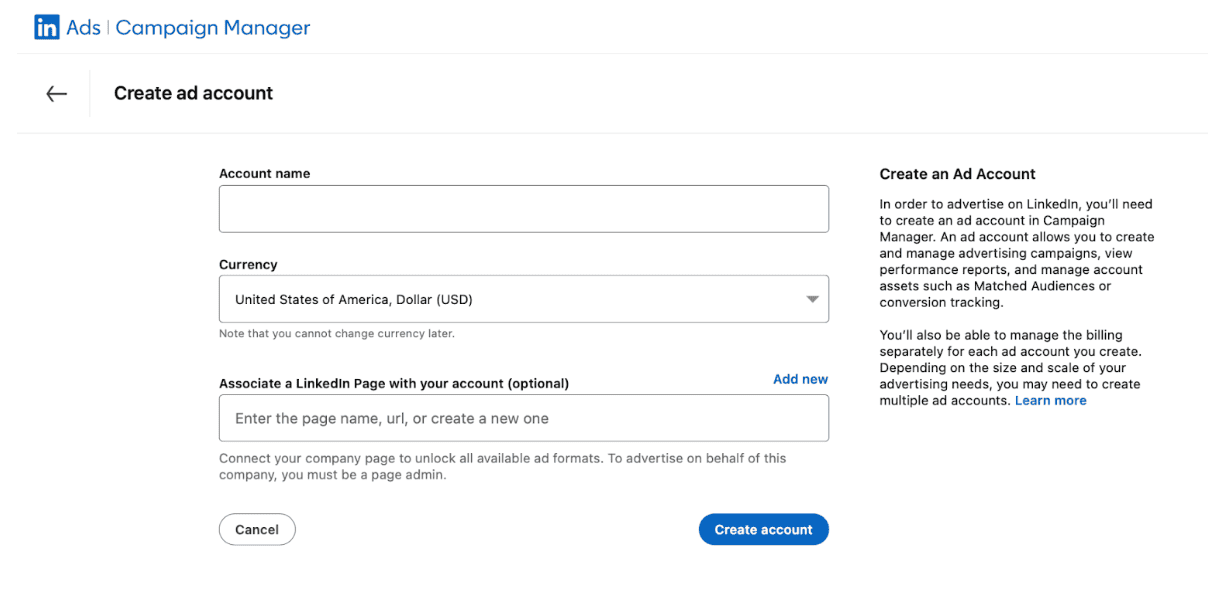Click the Create account button
Image resolution: width=1208 pixels, height=614 pixels.
pos(764,529)
